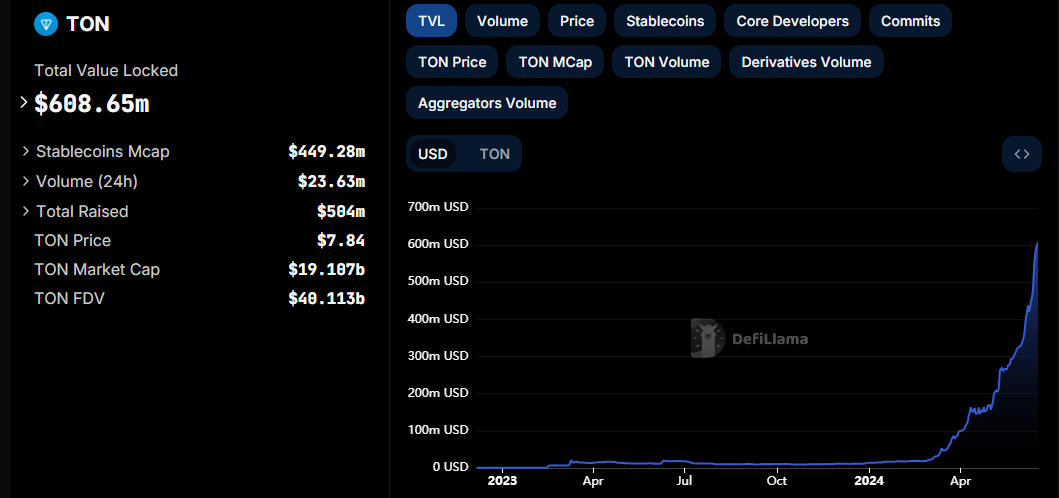Screen dimensions: 1059x498
Task: Enable the Aggregators Volume series
Action: (x=487, y=103)
